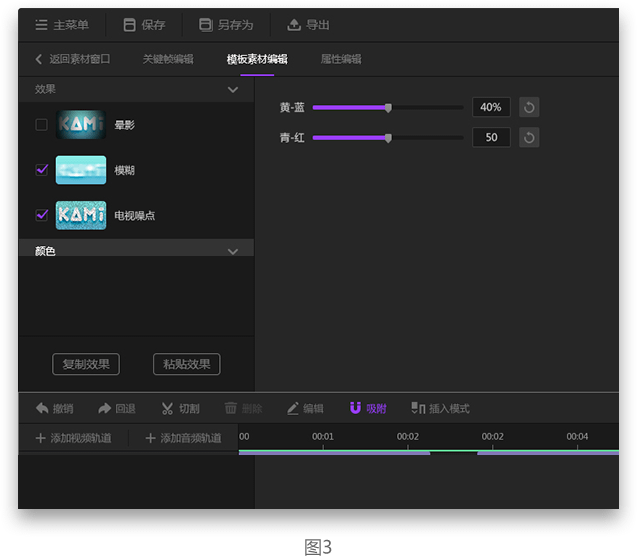Click the 40% value field for 黄-蓝
The height and width of the screenshot is (556, 637).
(x=491, y=107)
